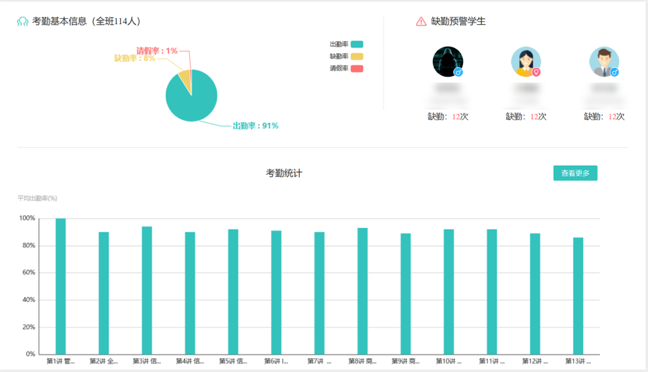Toggle 缺勤率 legend yellow swatch
Image resolution: width=648 pixels, height=372 pixels.
tap(357, 56)
